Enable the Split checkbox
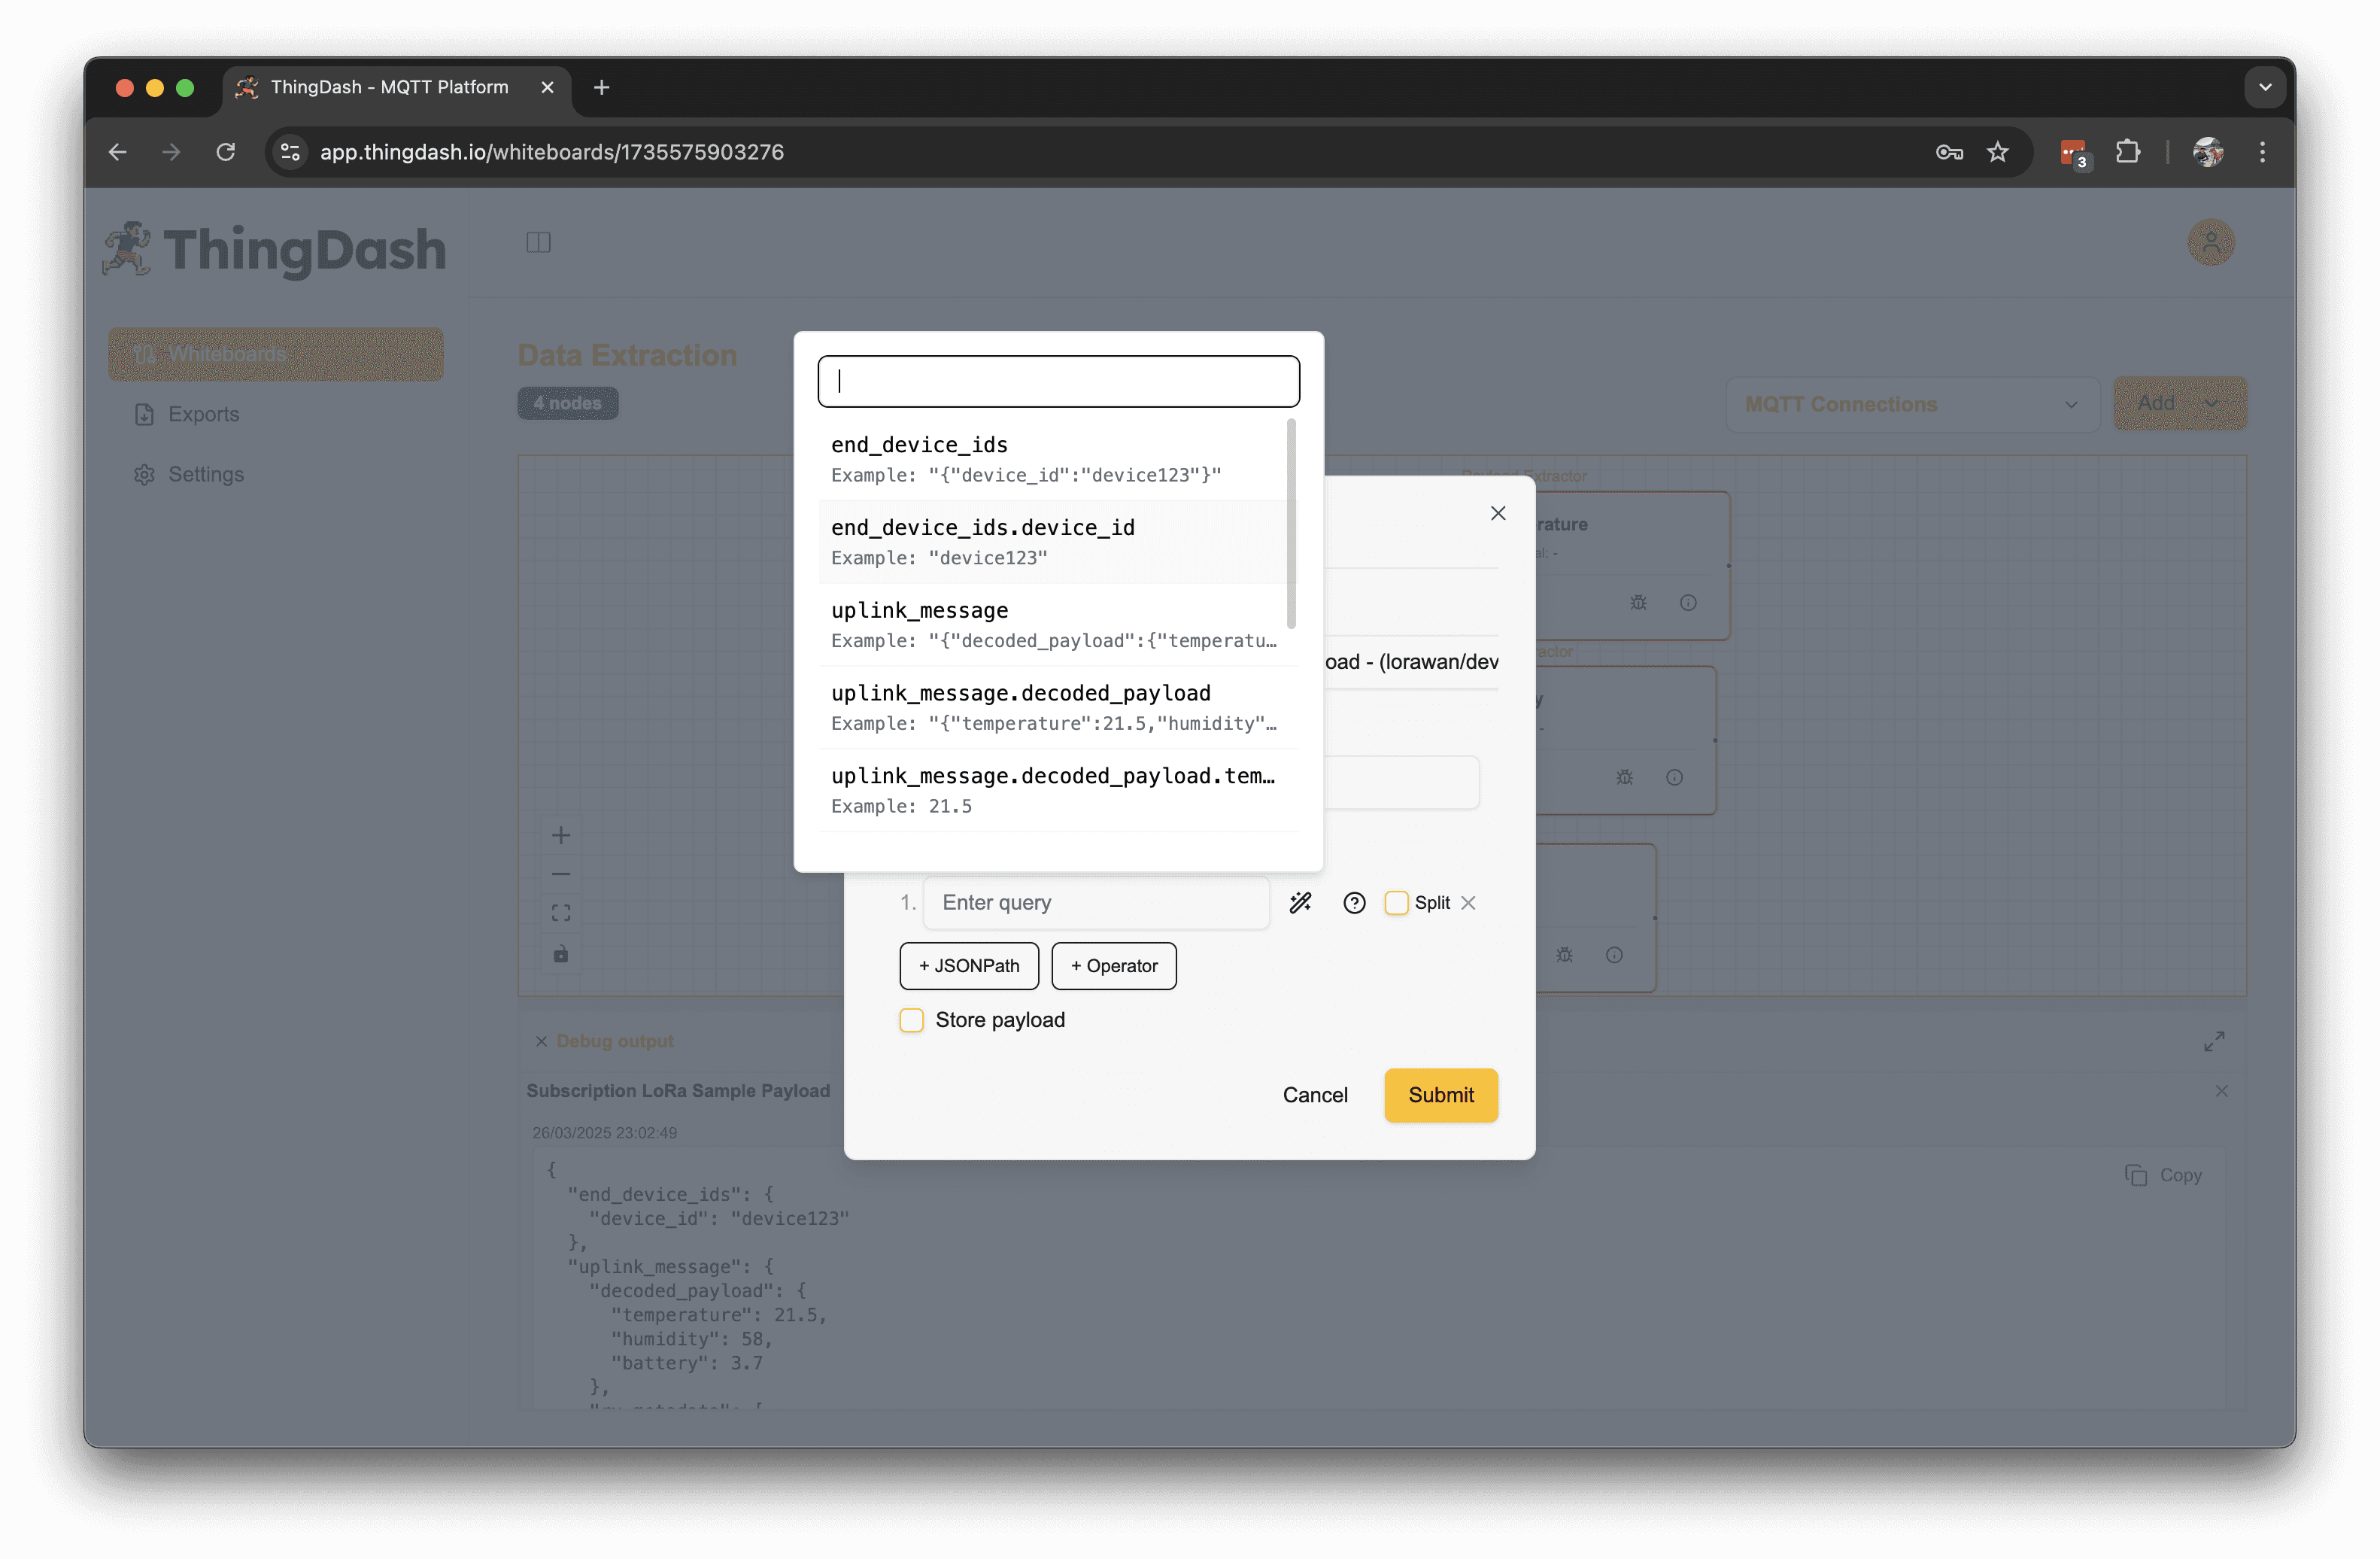Viewport: 2380px width, 1559px height. 1396,903
